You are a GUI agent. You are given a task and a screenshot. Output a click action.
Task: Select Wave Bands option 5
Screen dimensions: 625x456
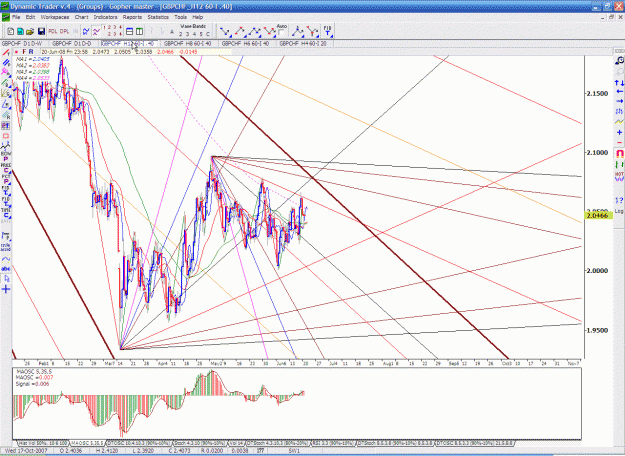point(201,34)
